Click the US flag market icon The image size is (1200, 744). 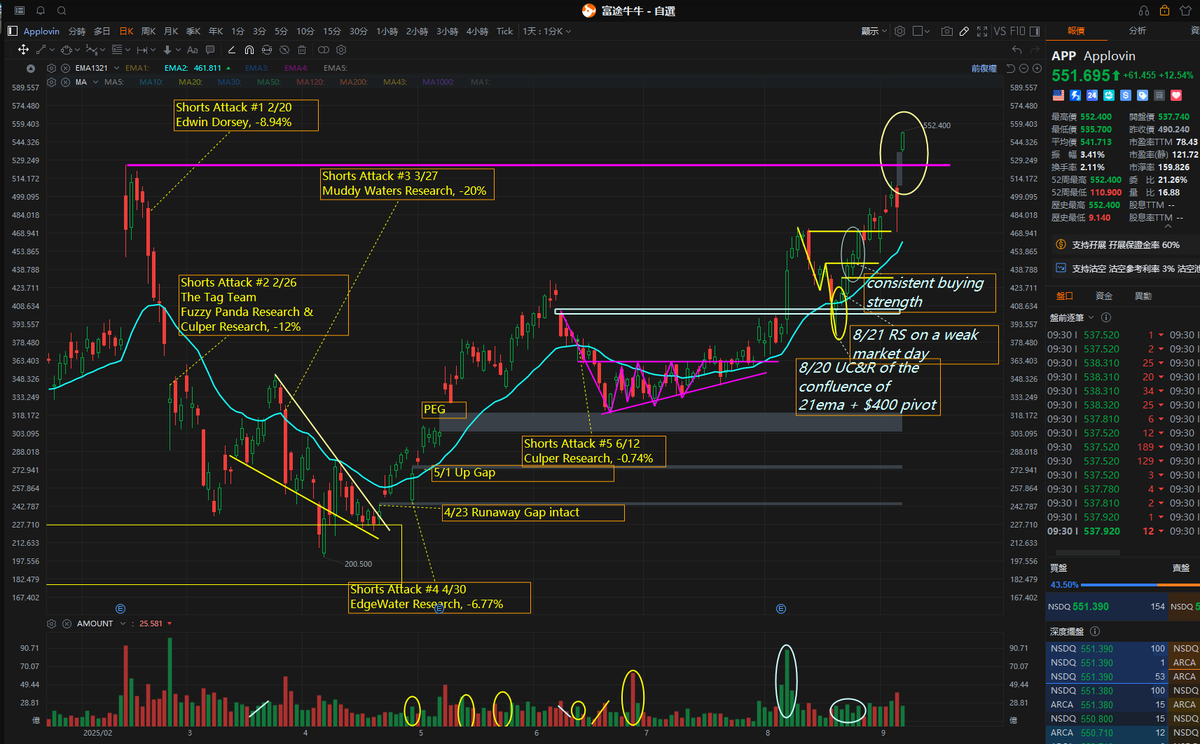pyautogui.click(x=1057, y=95)
